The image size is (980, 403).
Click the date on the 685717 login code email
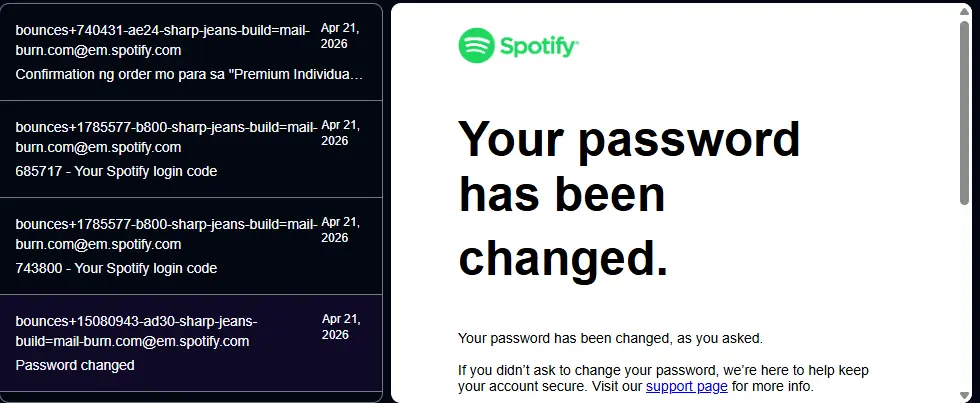point(341,132)
